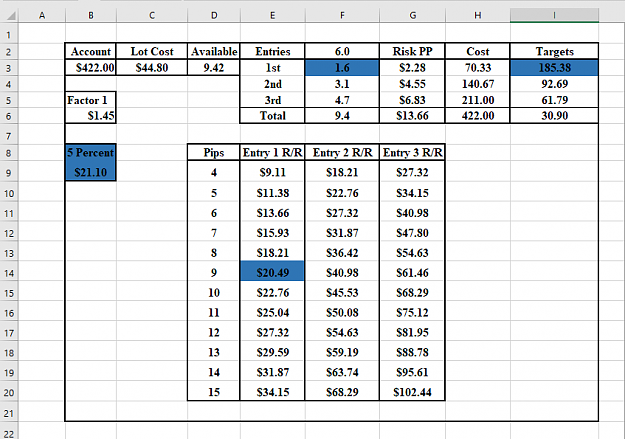Click the Entries header cell
The height and width of the screenshot is (439, 625).
click(273, 51)
